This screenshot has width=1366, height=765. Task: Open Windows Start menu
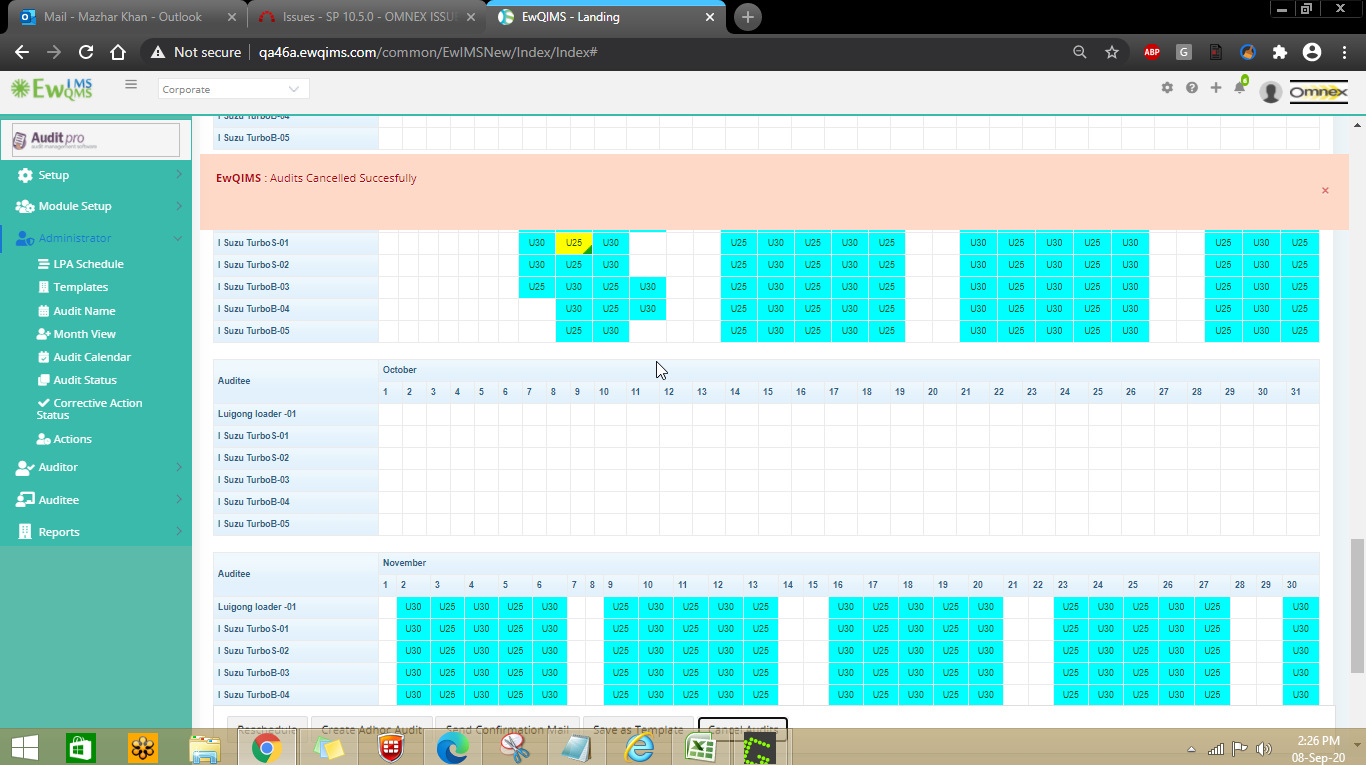coord(24,747)
